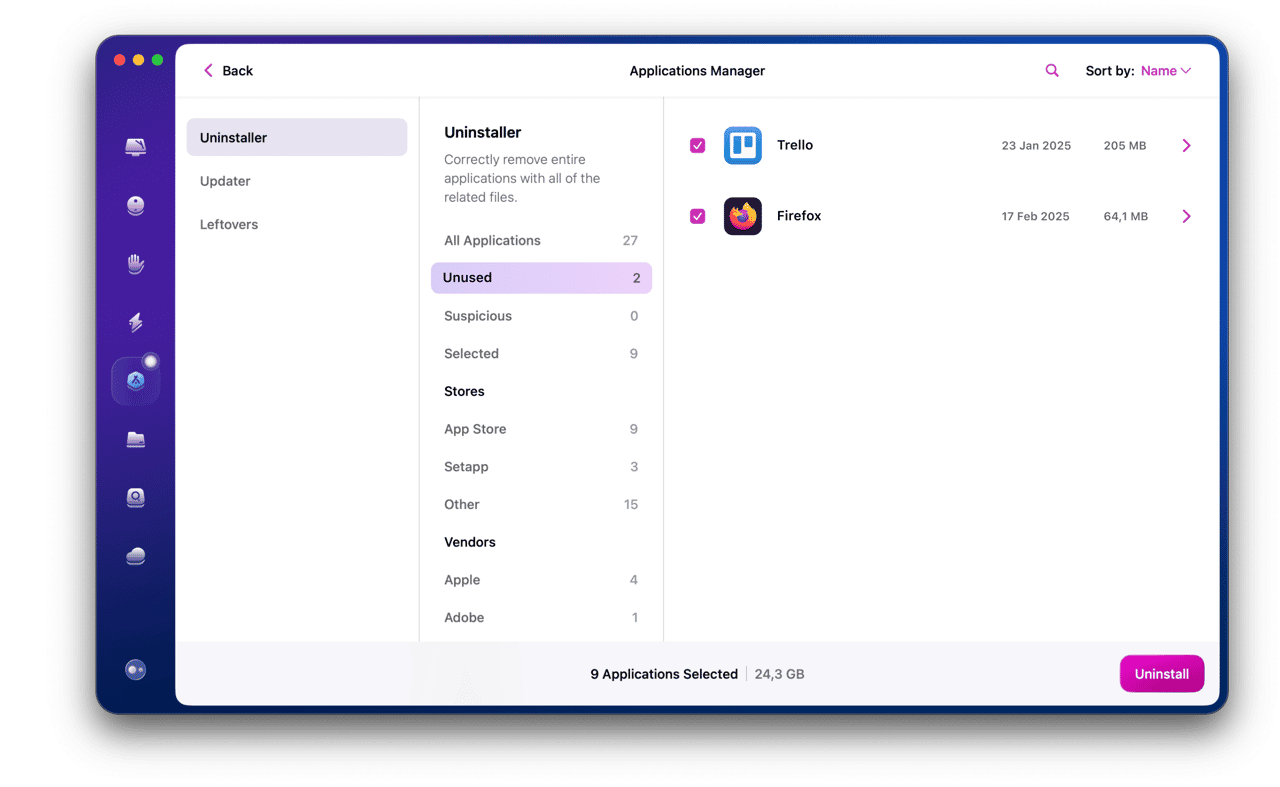Select the All Applications filter
1280x787 pixels.
[541, 240]
